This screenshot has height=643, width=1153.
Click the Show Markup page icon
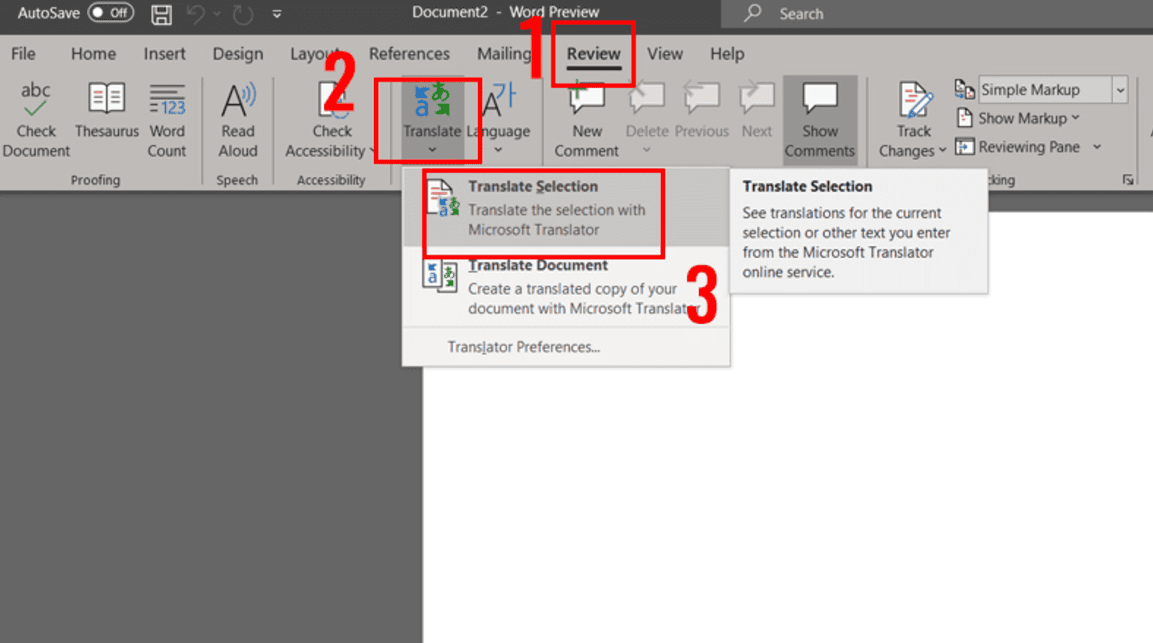(965, 118)
